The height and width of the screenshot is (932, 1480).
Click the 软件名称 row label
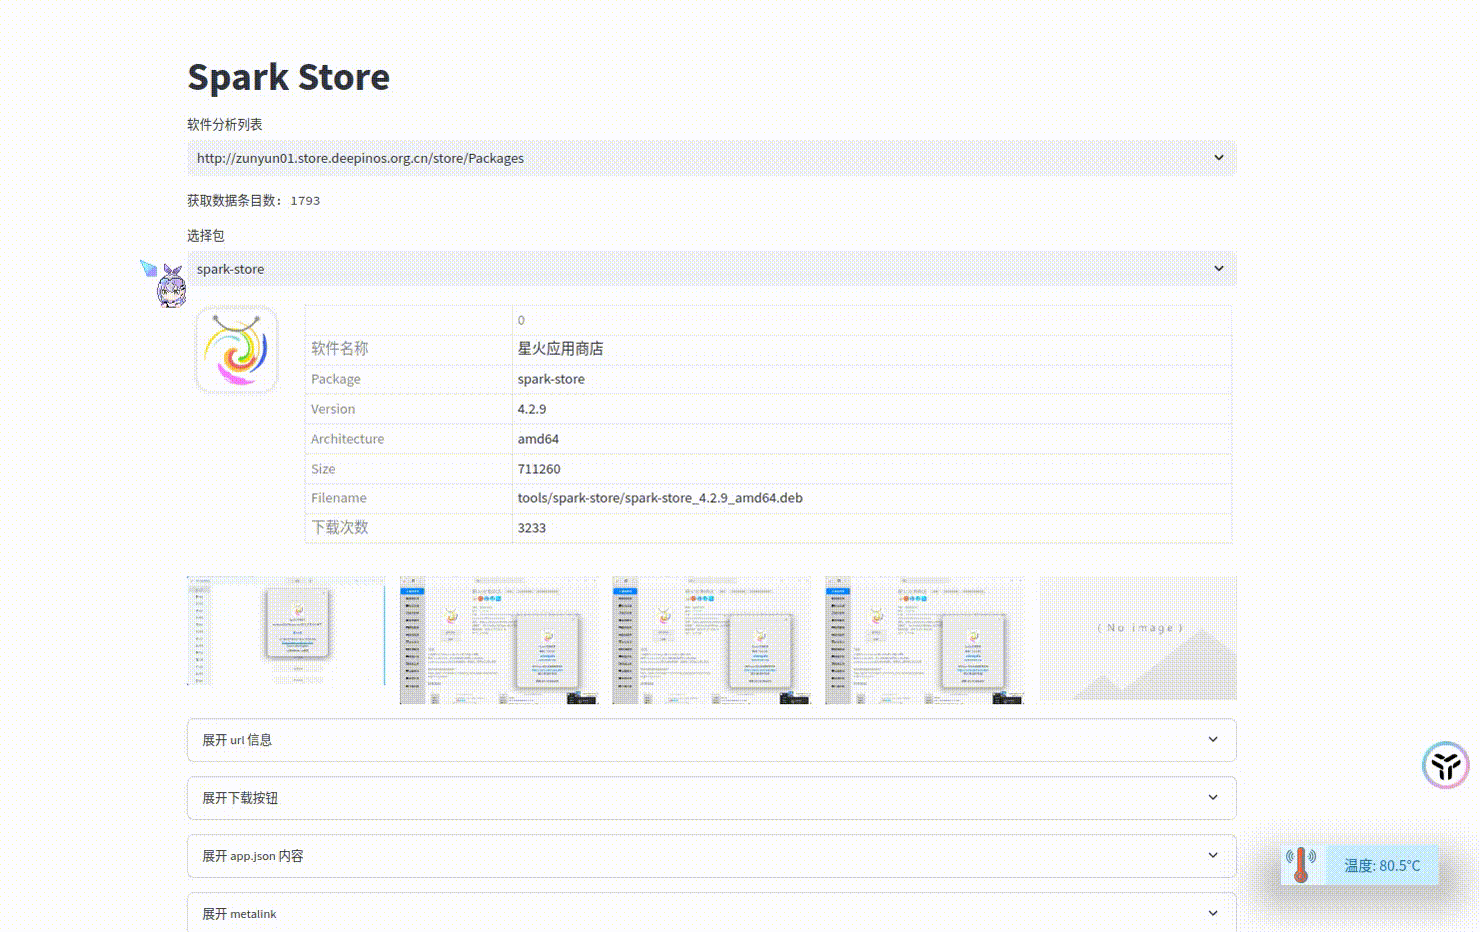pos(339,349)
